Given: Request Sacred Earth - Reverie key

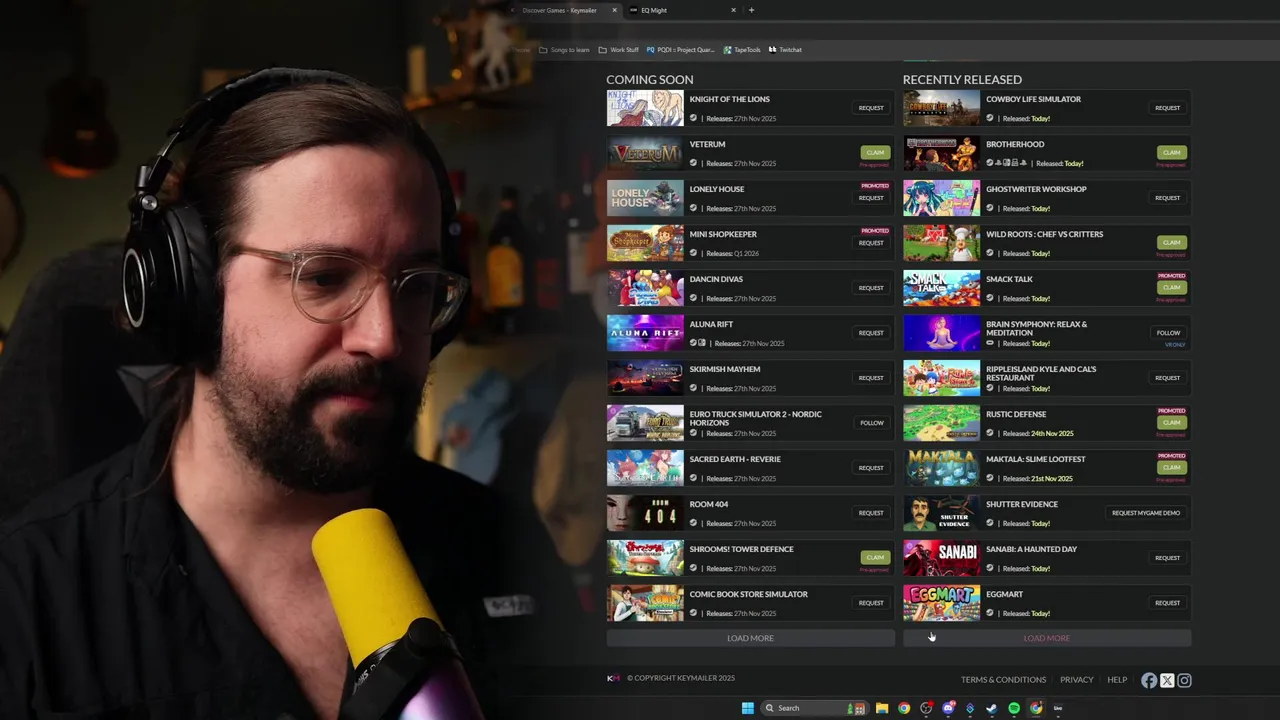Looking at the screenshot, I should (871, 468).
